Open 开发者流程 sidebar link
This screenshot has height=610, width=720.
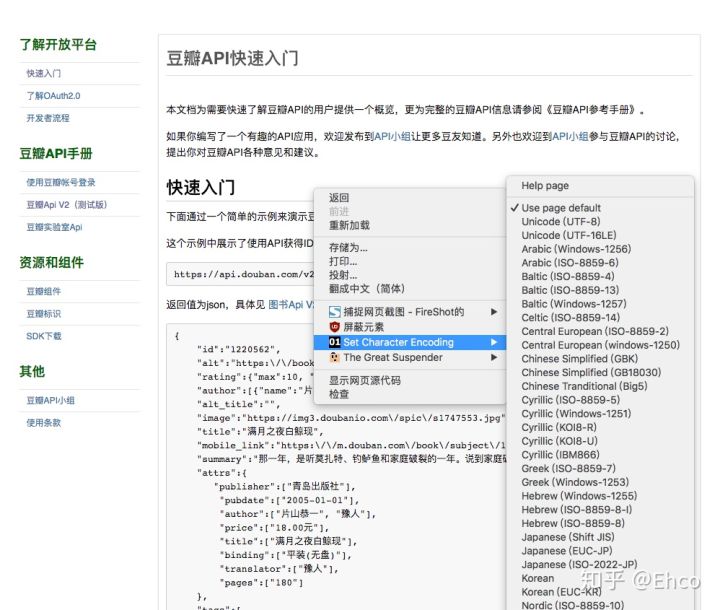pyautogui.click(x=48, y=118)
